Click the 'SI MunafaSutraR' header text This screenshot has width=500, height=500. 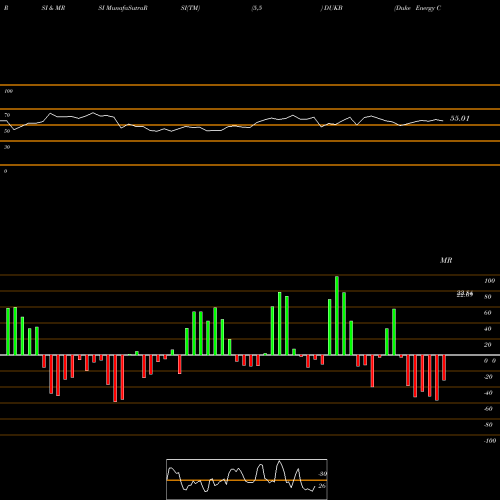coord(123,8)
